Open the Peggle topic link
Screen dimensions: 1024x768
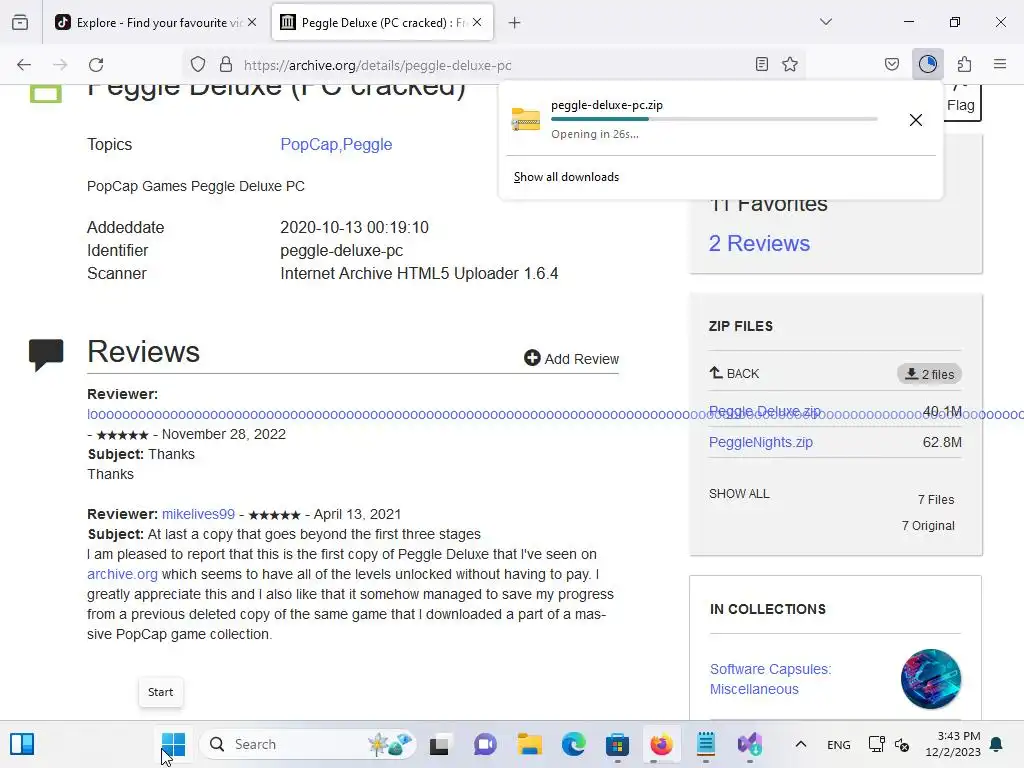coord(367,144)
